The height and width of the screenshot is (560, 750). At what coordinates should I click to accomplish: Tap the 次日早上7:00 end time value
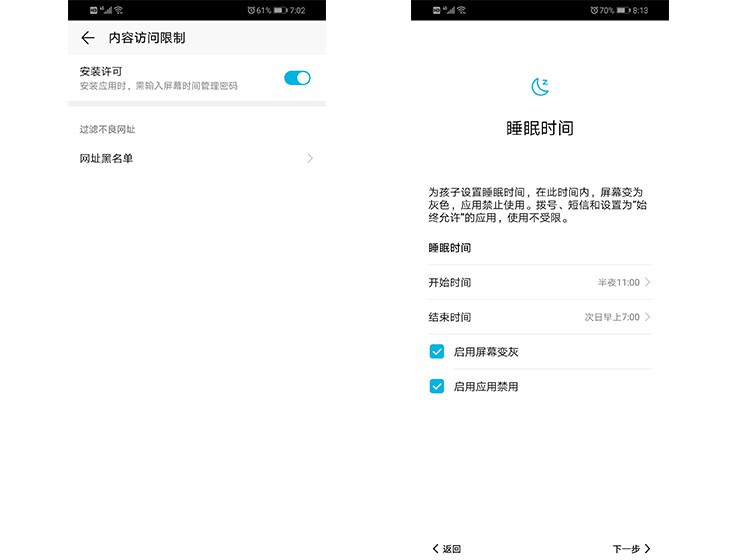coord(611,317)
